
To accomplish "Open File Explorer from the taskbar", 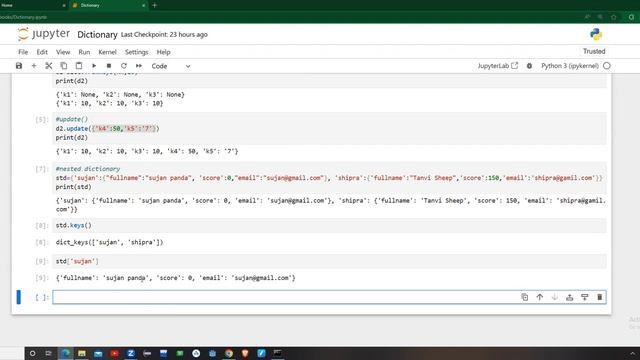I will (82, 353).
